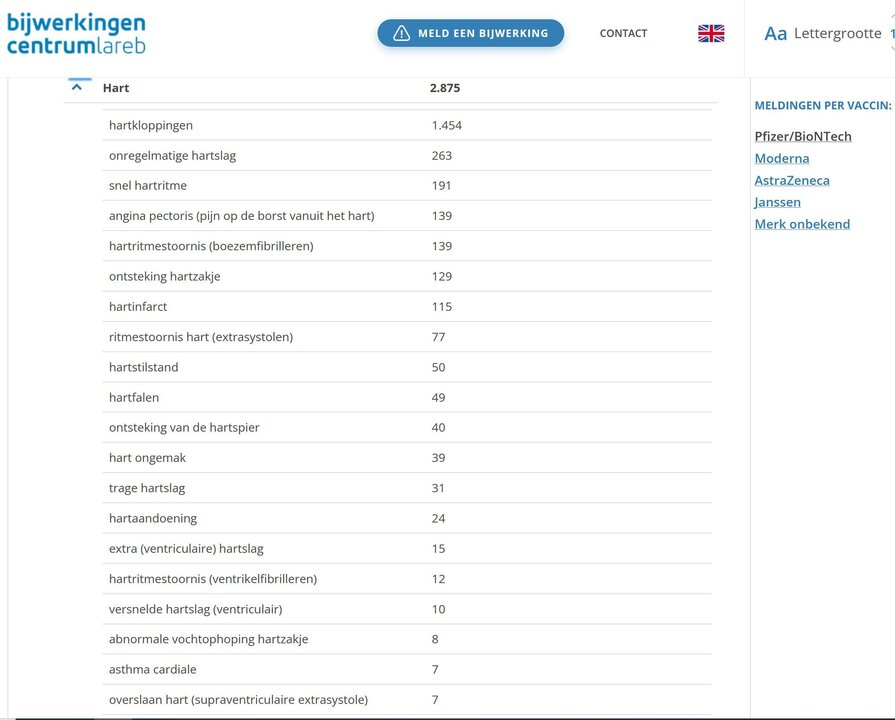
Task: Click the Bijwerkingencentrum Lareb logo
Action: tap(76, 34)
